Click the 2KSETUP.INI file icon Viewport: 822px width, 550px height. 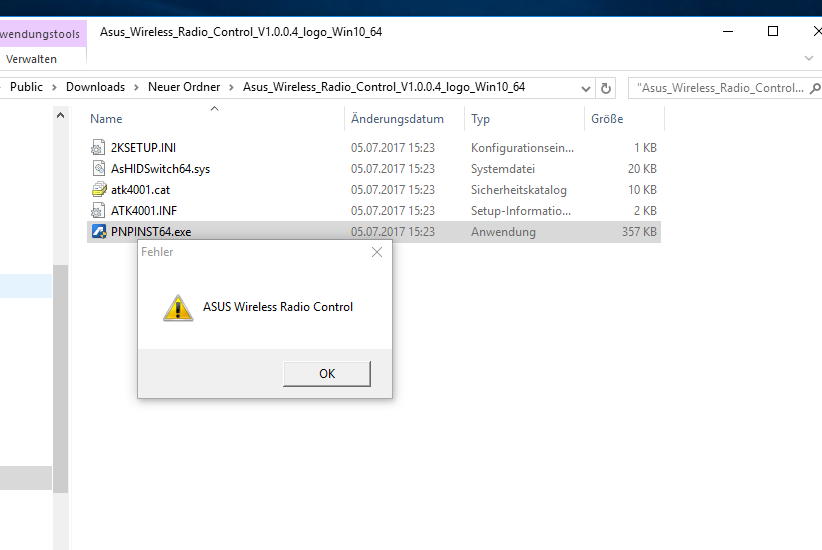[98, 148]
